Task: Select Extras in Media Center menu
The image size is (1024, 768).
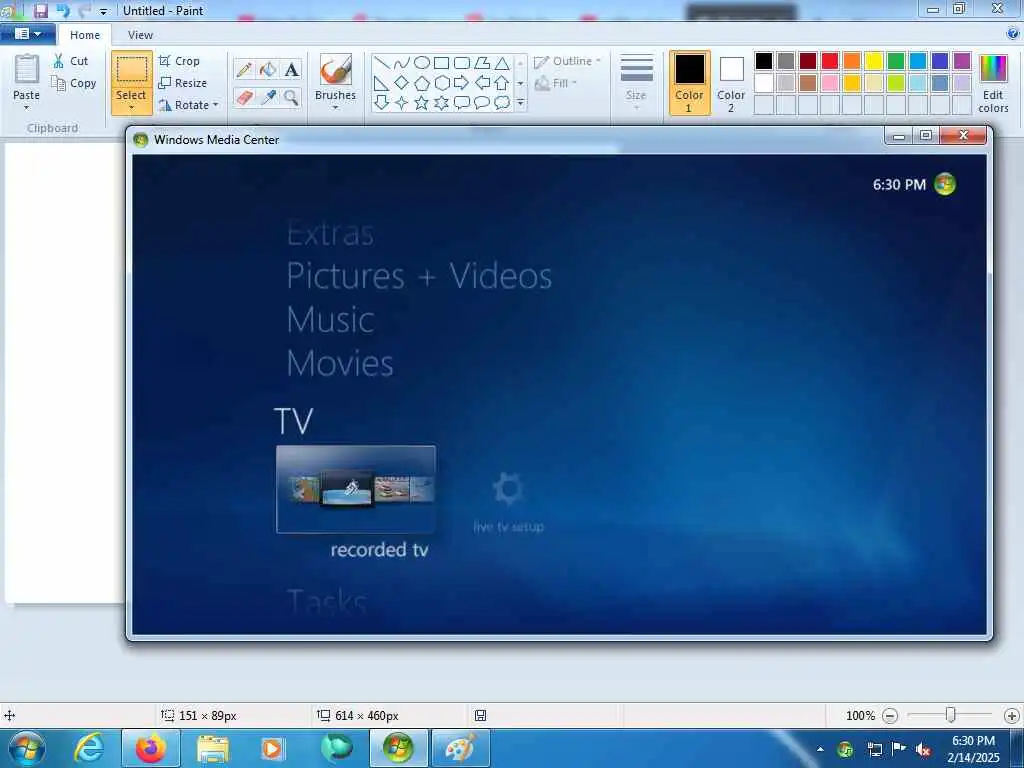Action: coord(330,233)
